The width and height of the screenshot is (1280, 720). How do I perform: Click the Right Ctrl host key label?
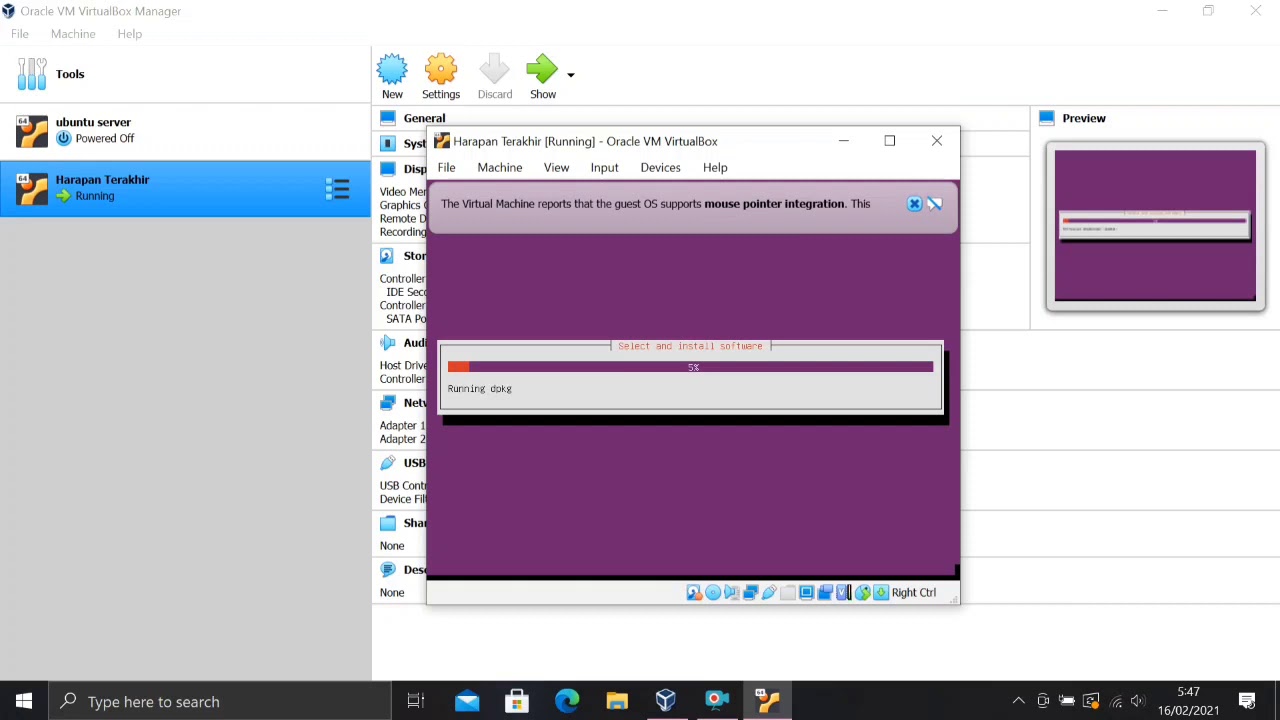point(914,593)
